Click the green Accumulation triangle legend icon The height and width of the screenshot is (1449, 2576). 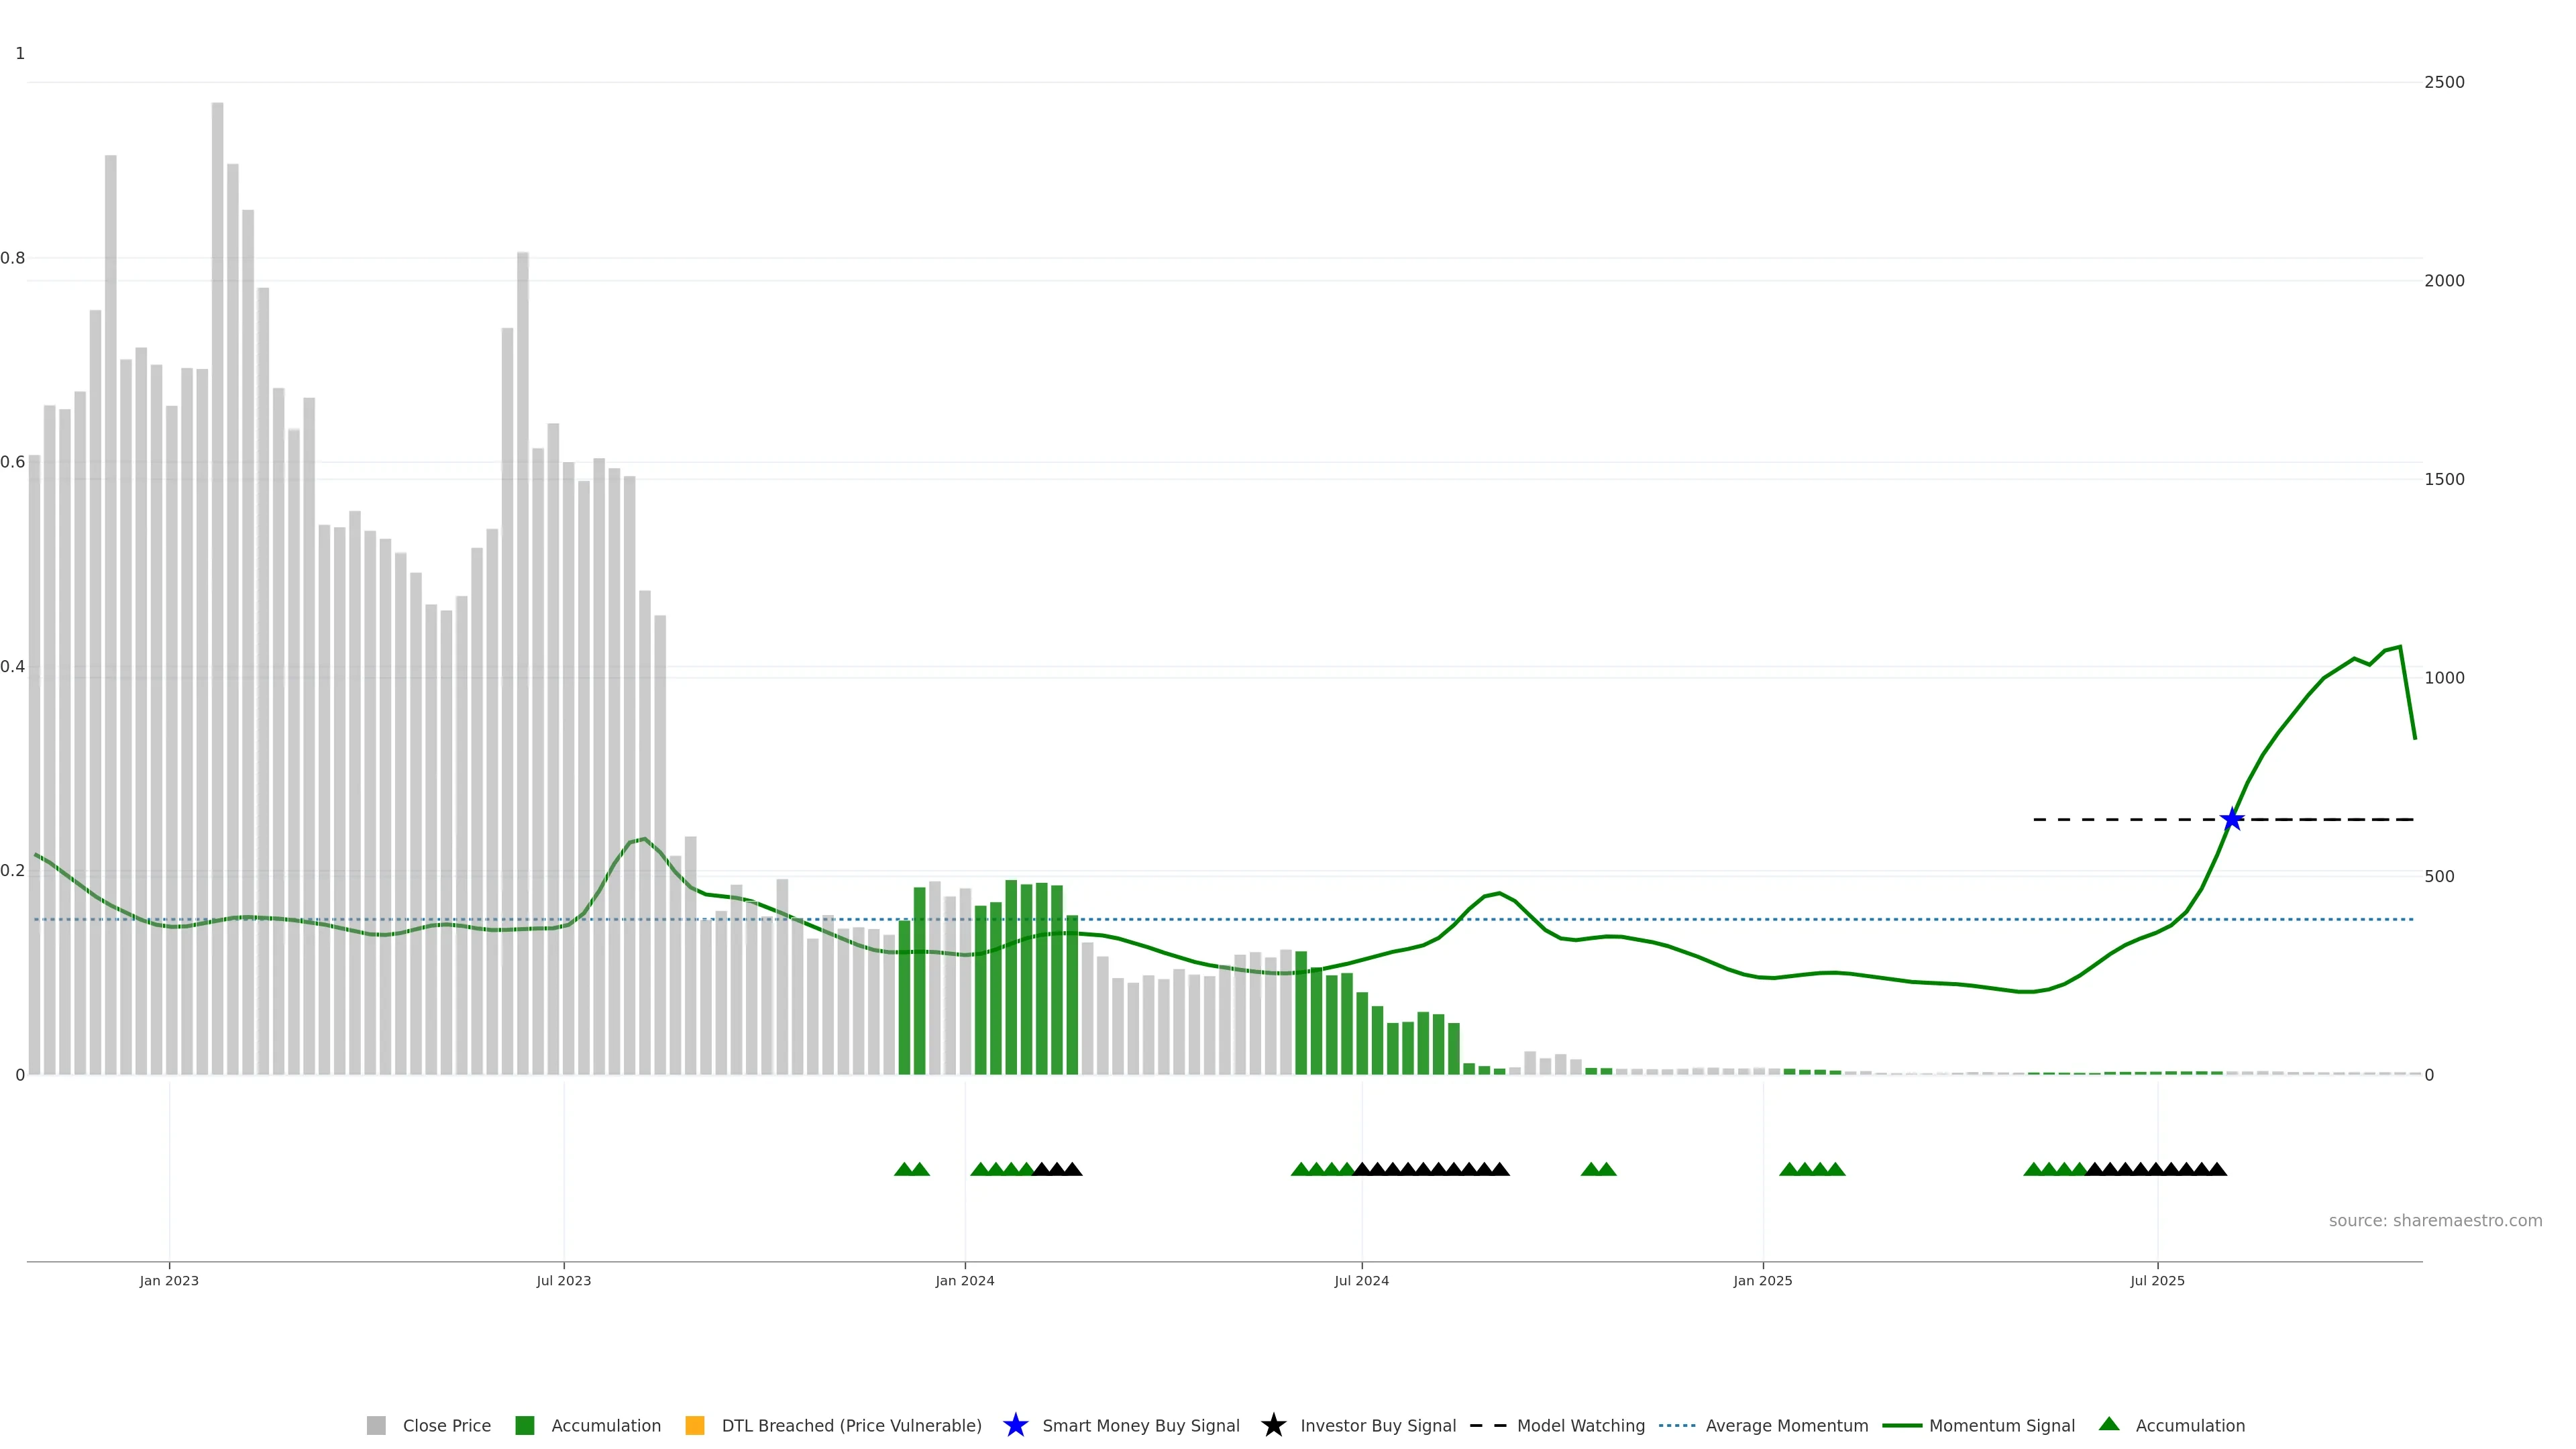pos(2109,1424)
